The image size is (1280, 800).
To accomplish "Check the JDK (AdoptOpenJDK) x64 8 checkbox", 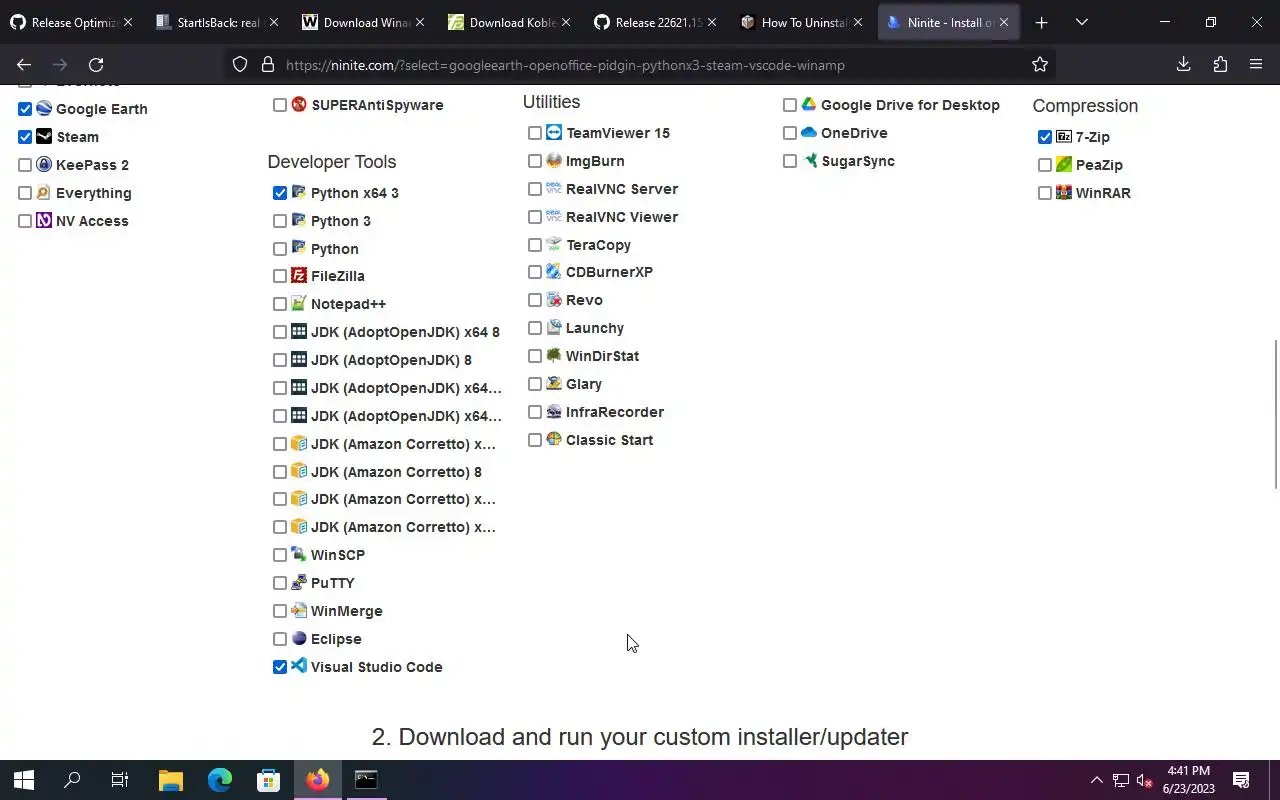I will (x=280, y=332).
